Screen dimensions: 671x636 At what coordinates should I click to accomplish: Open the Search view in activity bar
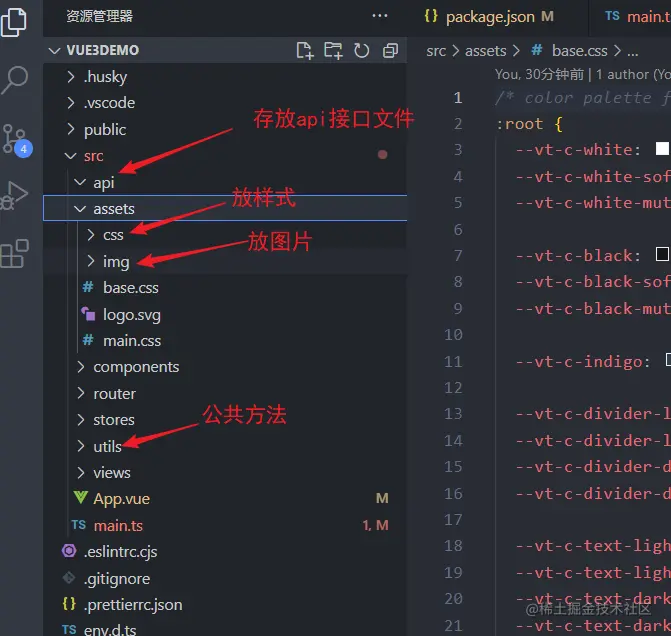(15, 80)
